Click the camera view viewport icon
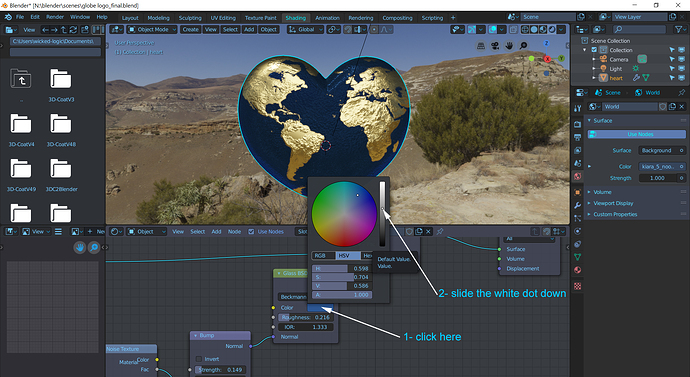The image size is (690, 377). 495,45
